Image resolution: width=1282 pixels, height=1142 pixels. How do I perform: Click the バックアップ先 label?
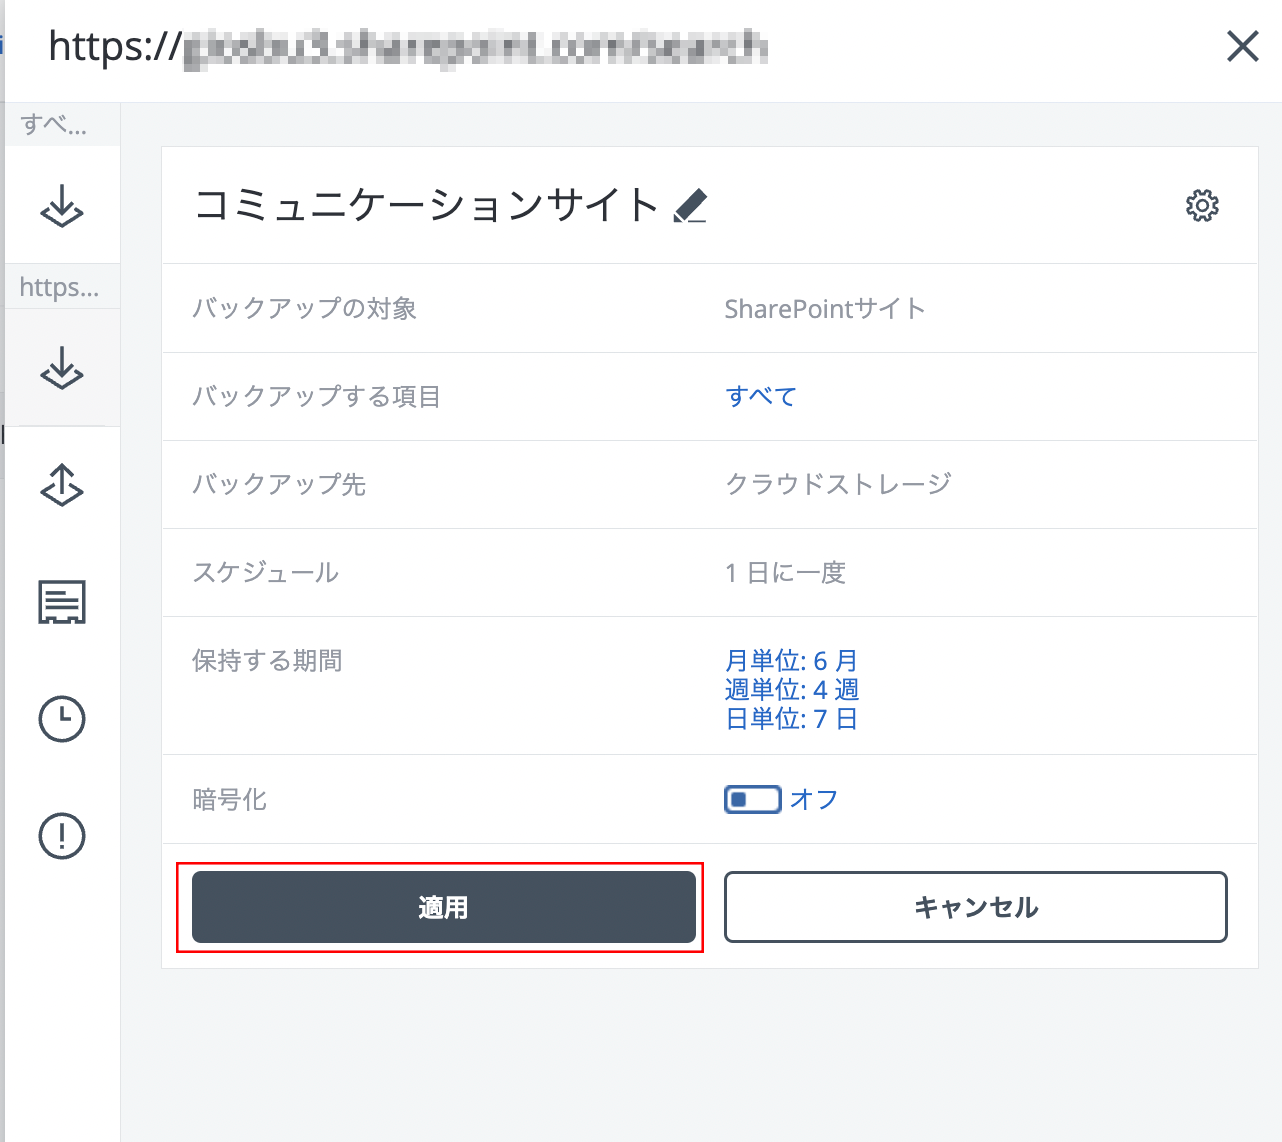279,485
